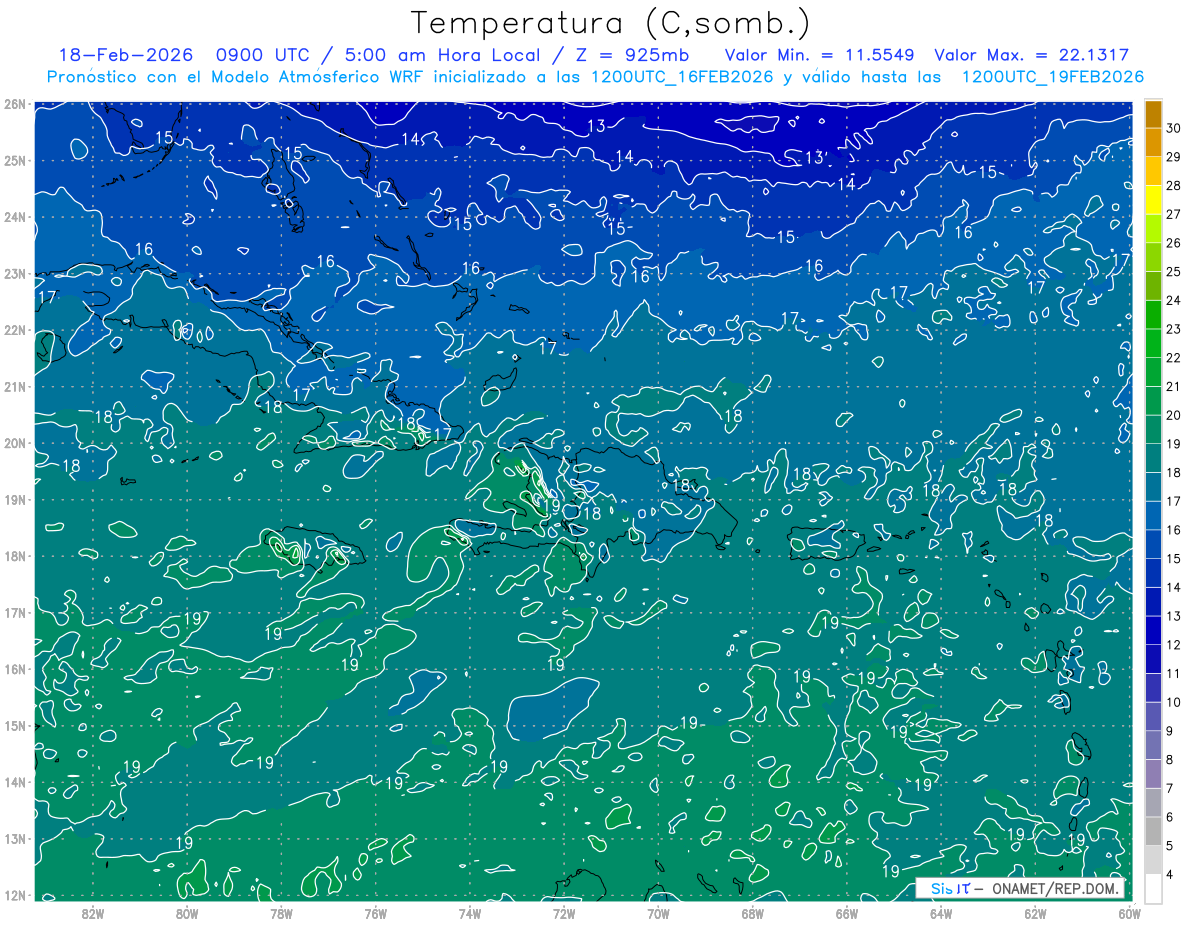Click the '17N' latitude axis label
Screen dimensions: 1200x927
click(14, 612)
